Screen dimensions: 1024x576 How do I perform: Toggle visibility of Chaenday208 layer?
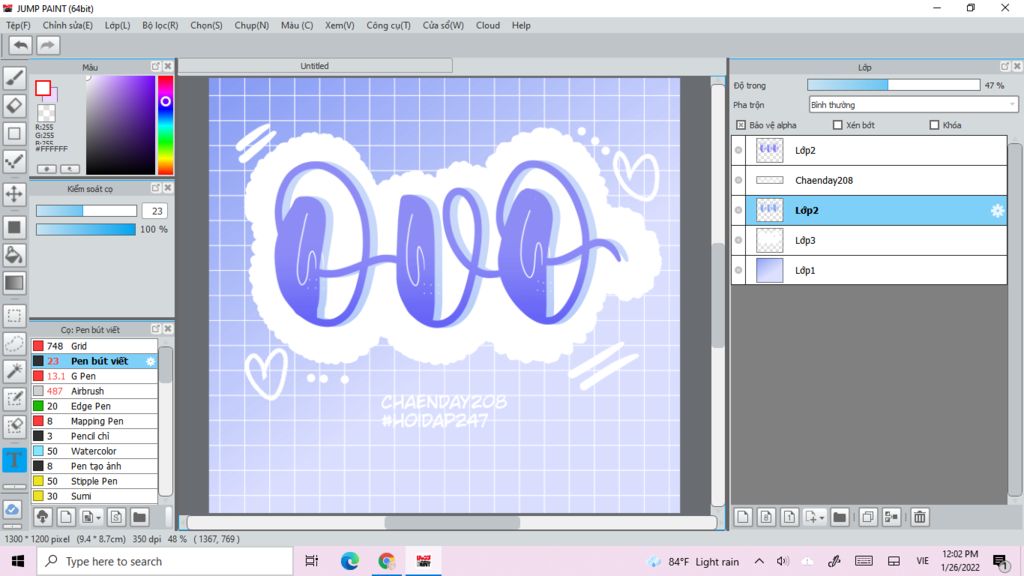point(739,180)
